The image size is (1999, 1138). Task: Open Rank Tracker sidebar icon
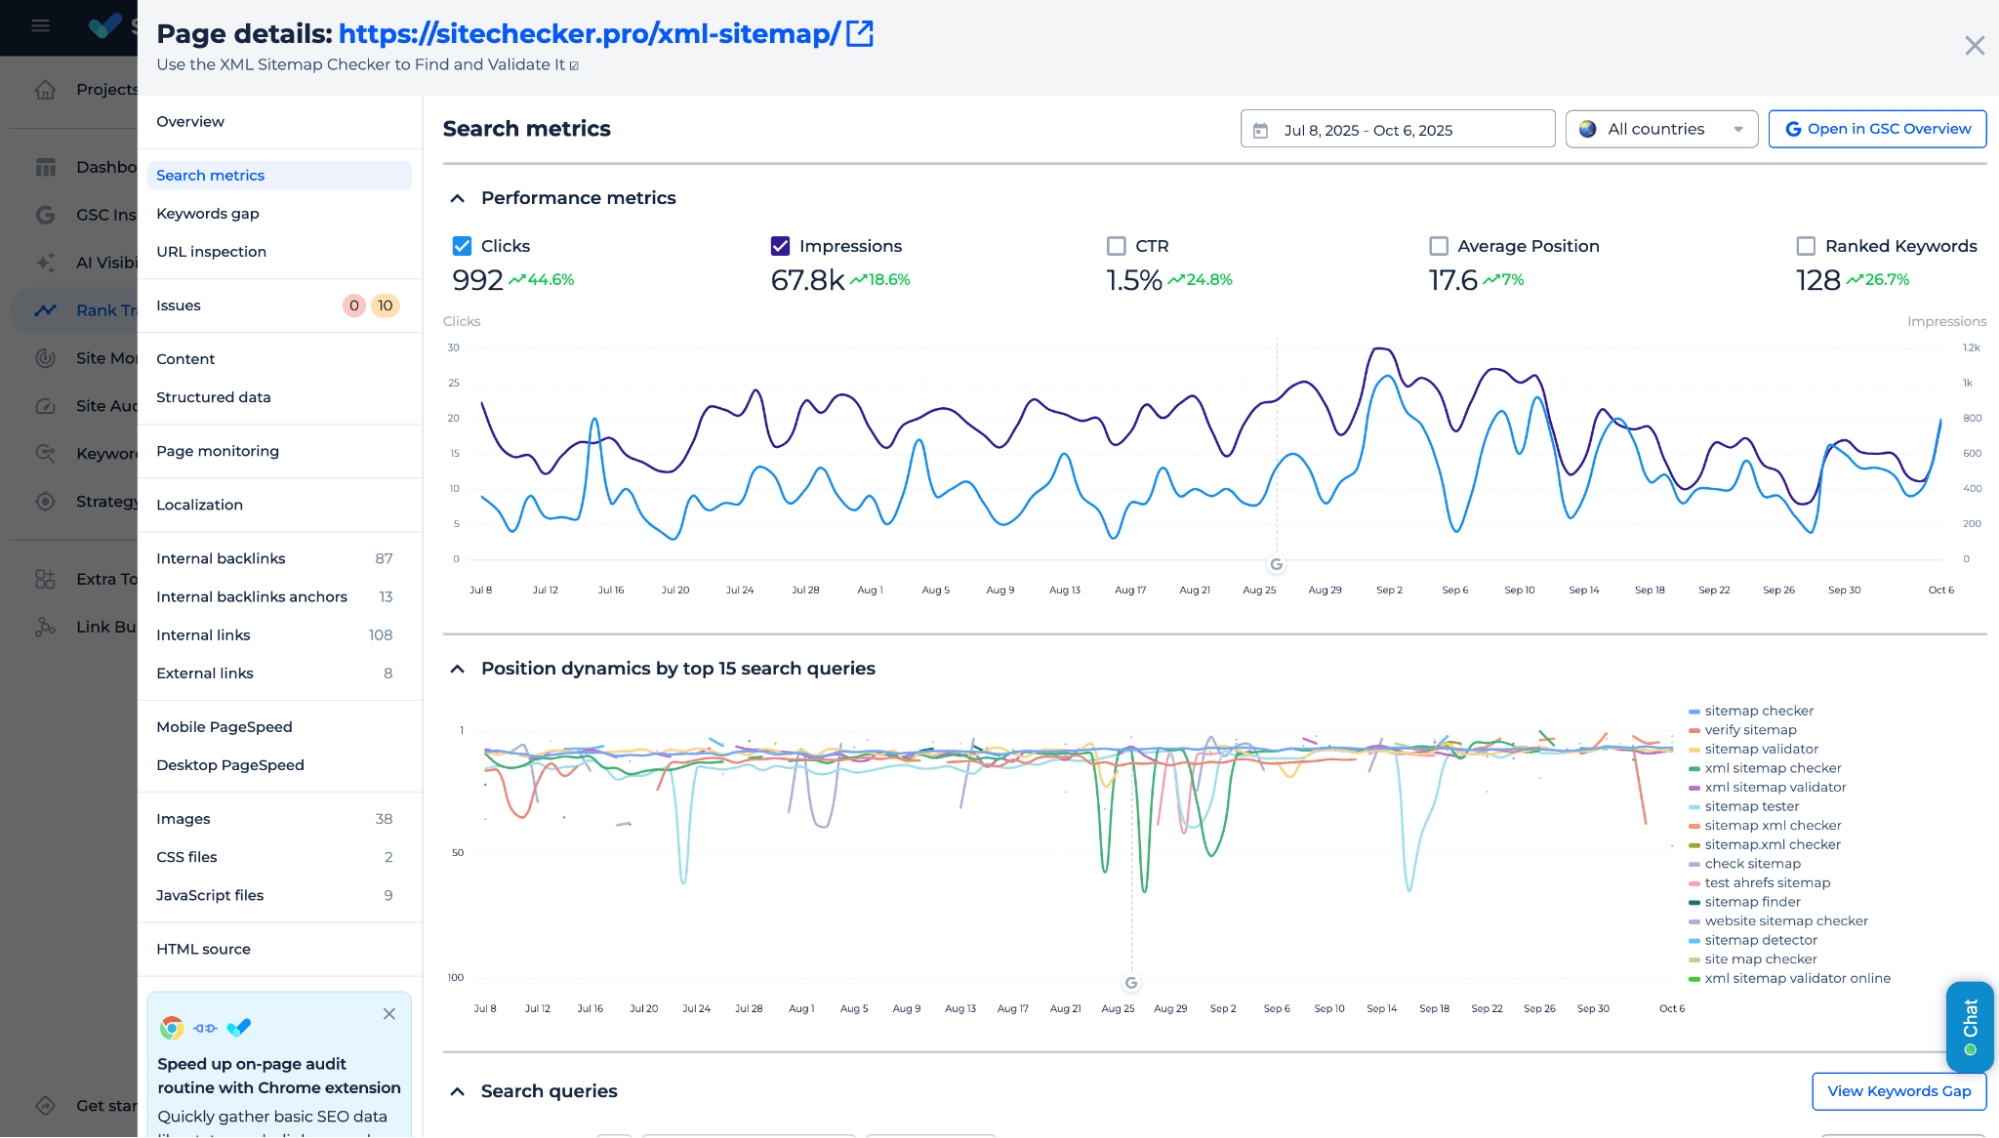tap(45, 310)
